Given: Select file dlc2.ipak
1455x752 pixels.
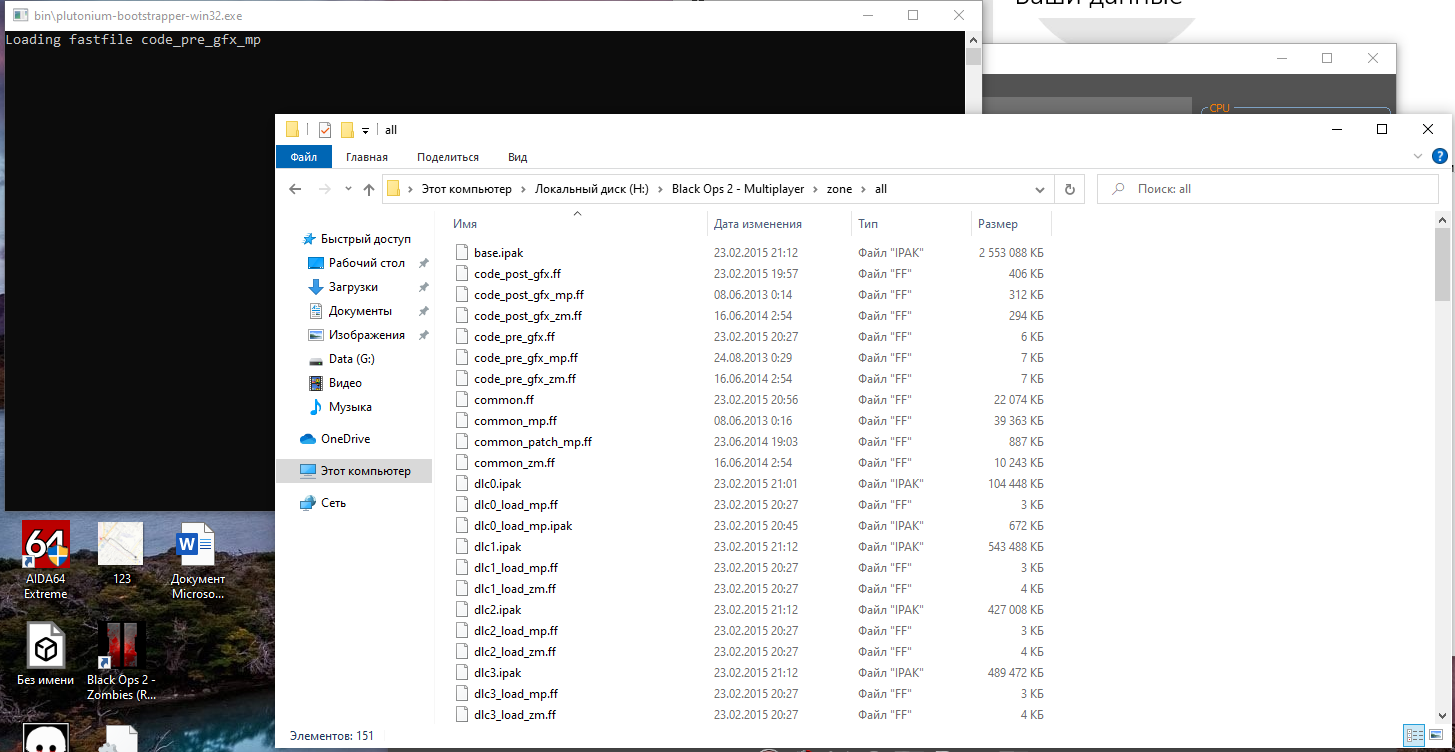Looking at the screenshot, I should [498, 610].
